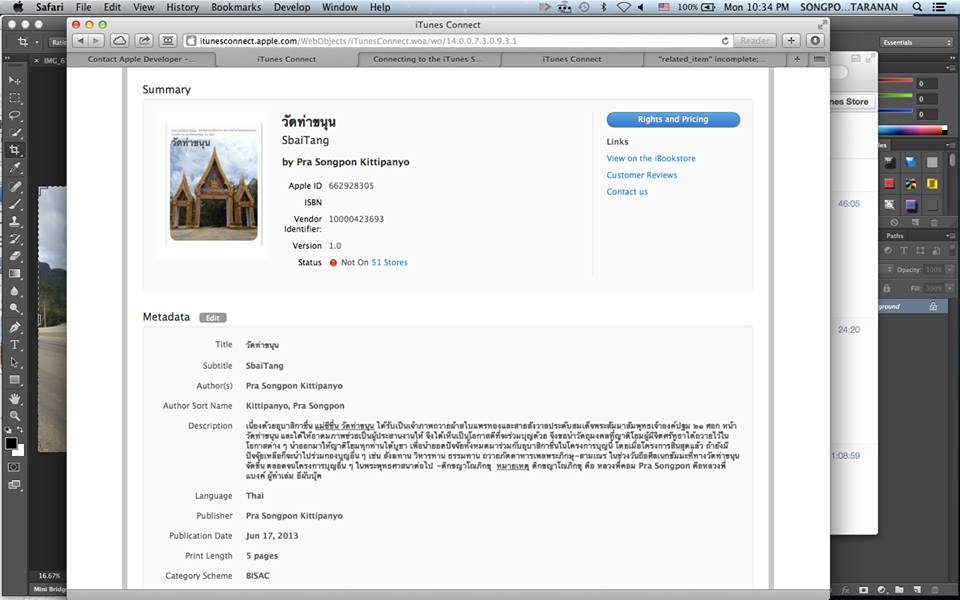Viewport: 960px width, 600px height.
Task: Click yellow style swatch in Photoshop Styles
Action: click(932, 184)
